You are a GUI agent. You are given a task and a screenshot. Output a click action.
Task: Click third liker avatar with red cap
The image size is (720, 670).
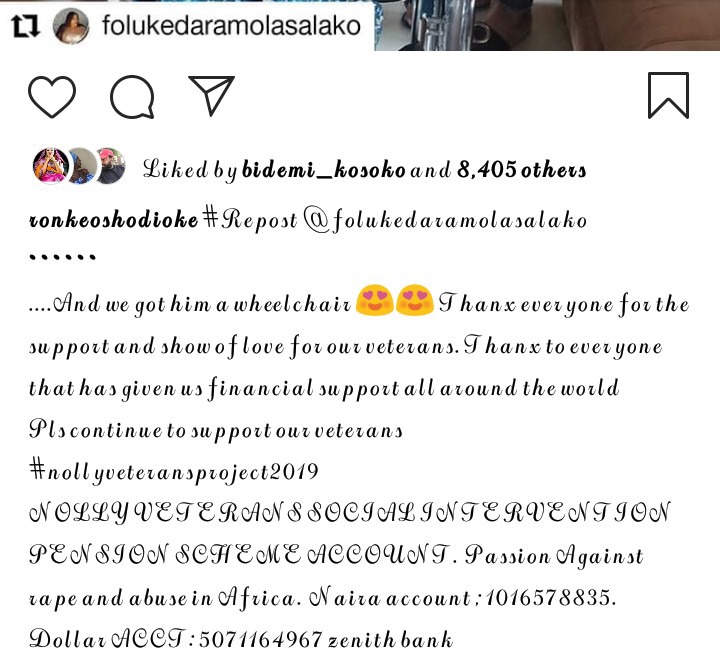click(111, 166)
